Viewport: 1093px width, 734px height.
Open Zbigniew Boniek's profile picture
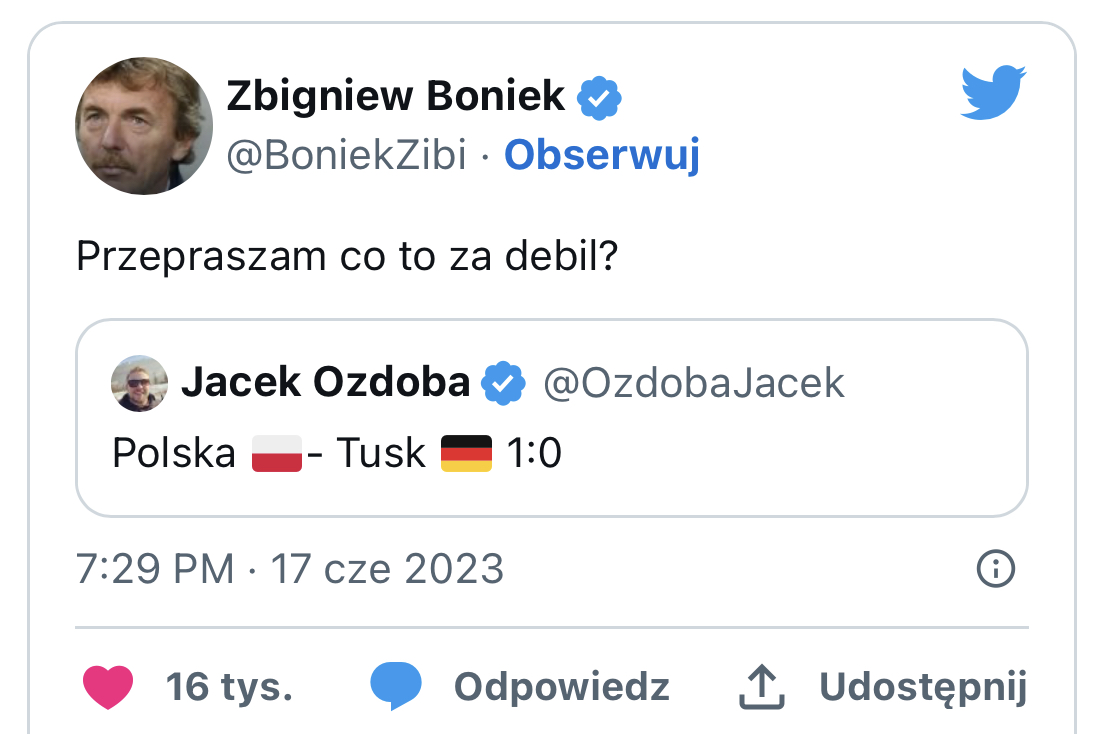click(x=144, y=126)
